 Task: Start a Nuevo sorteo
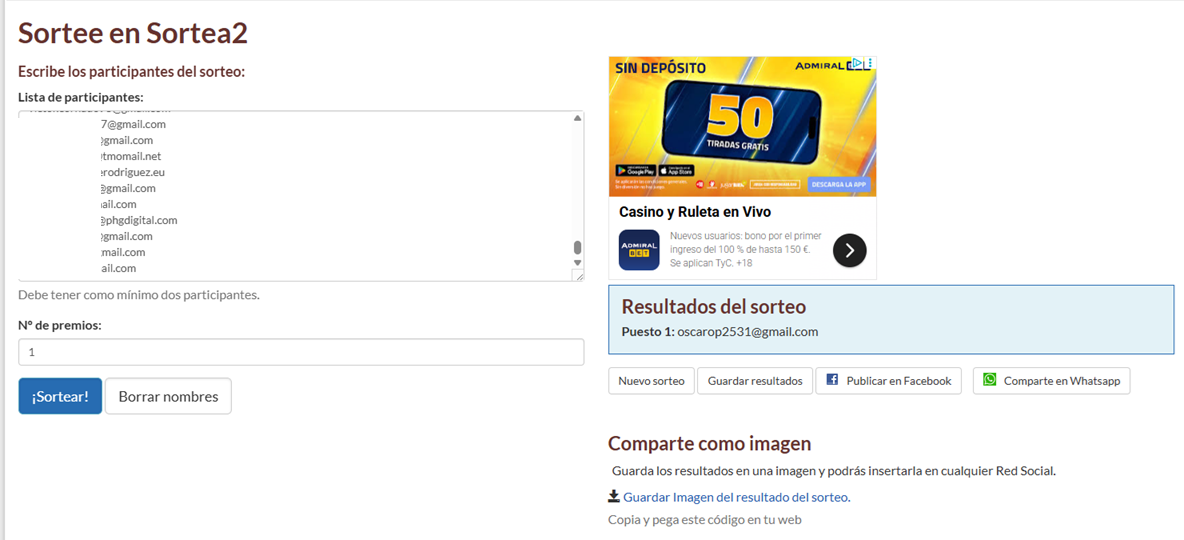pos(651,381)
